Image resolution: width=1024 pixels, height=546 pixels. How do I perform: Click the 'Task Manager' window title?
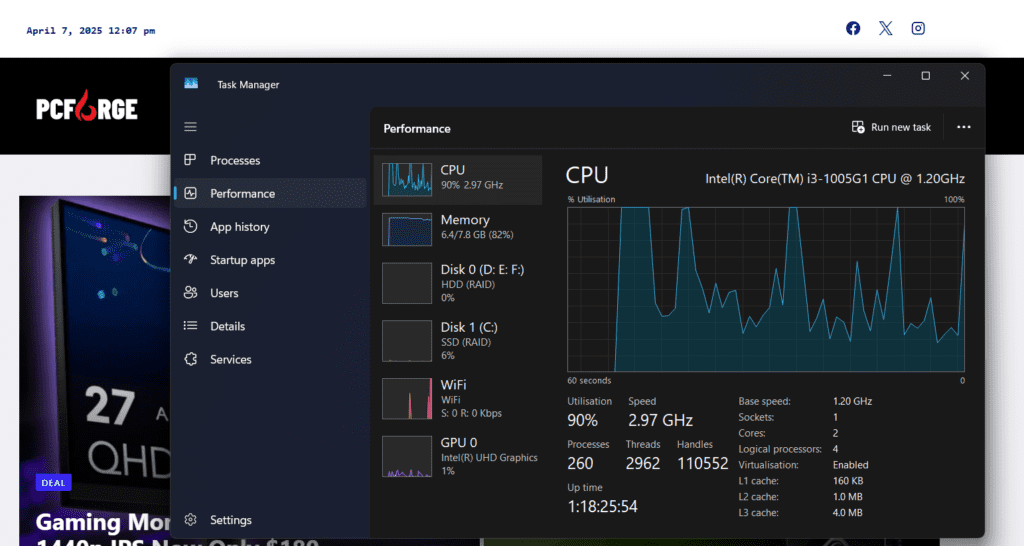(248, 85)
